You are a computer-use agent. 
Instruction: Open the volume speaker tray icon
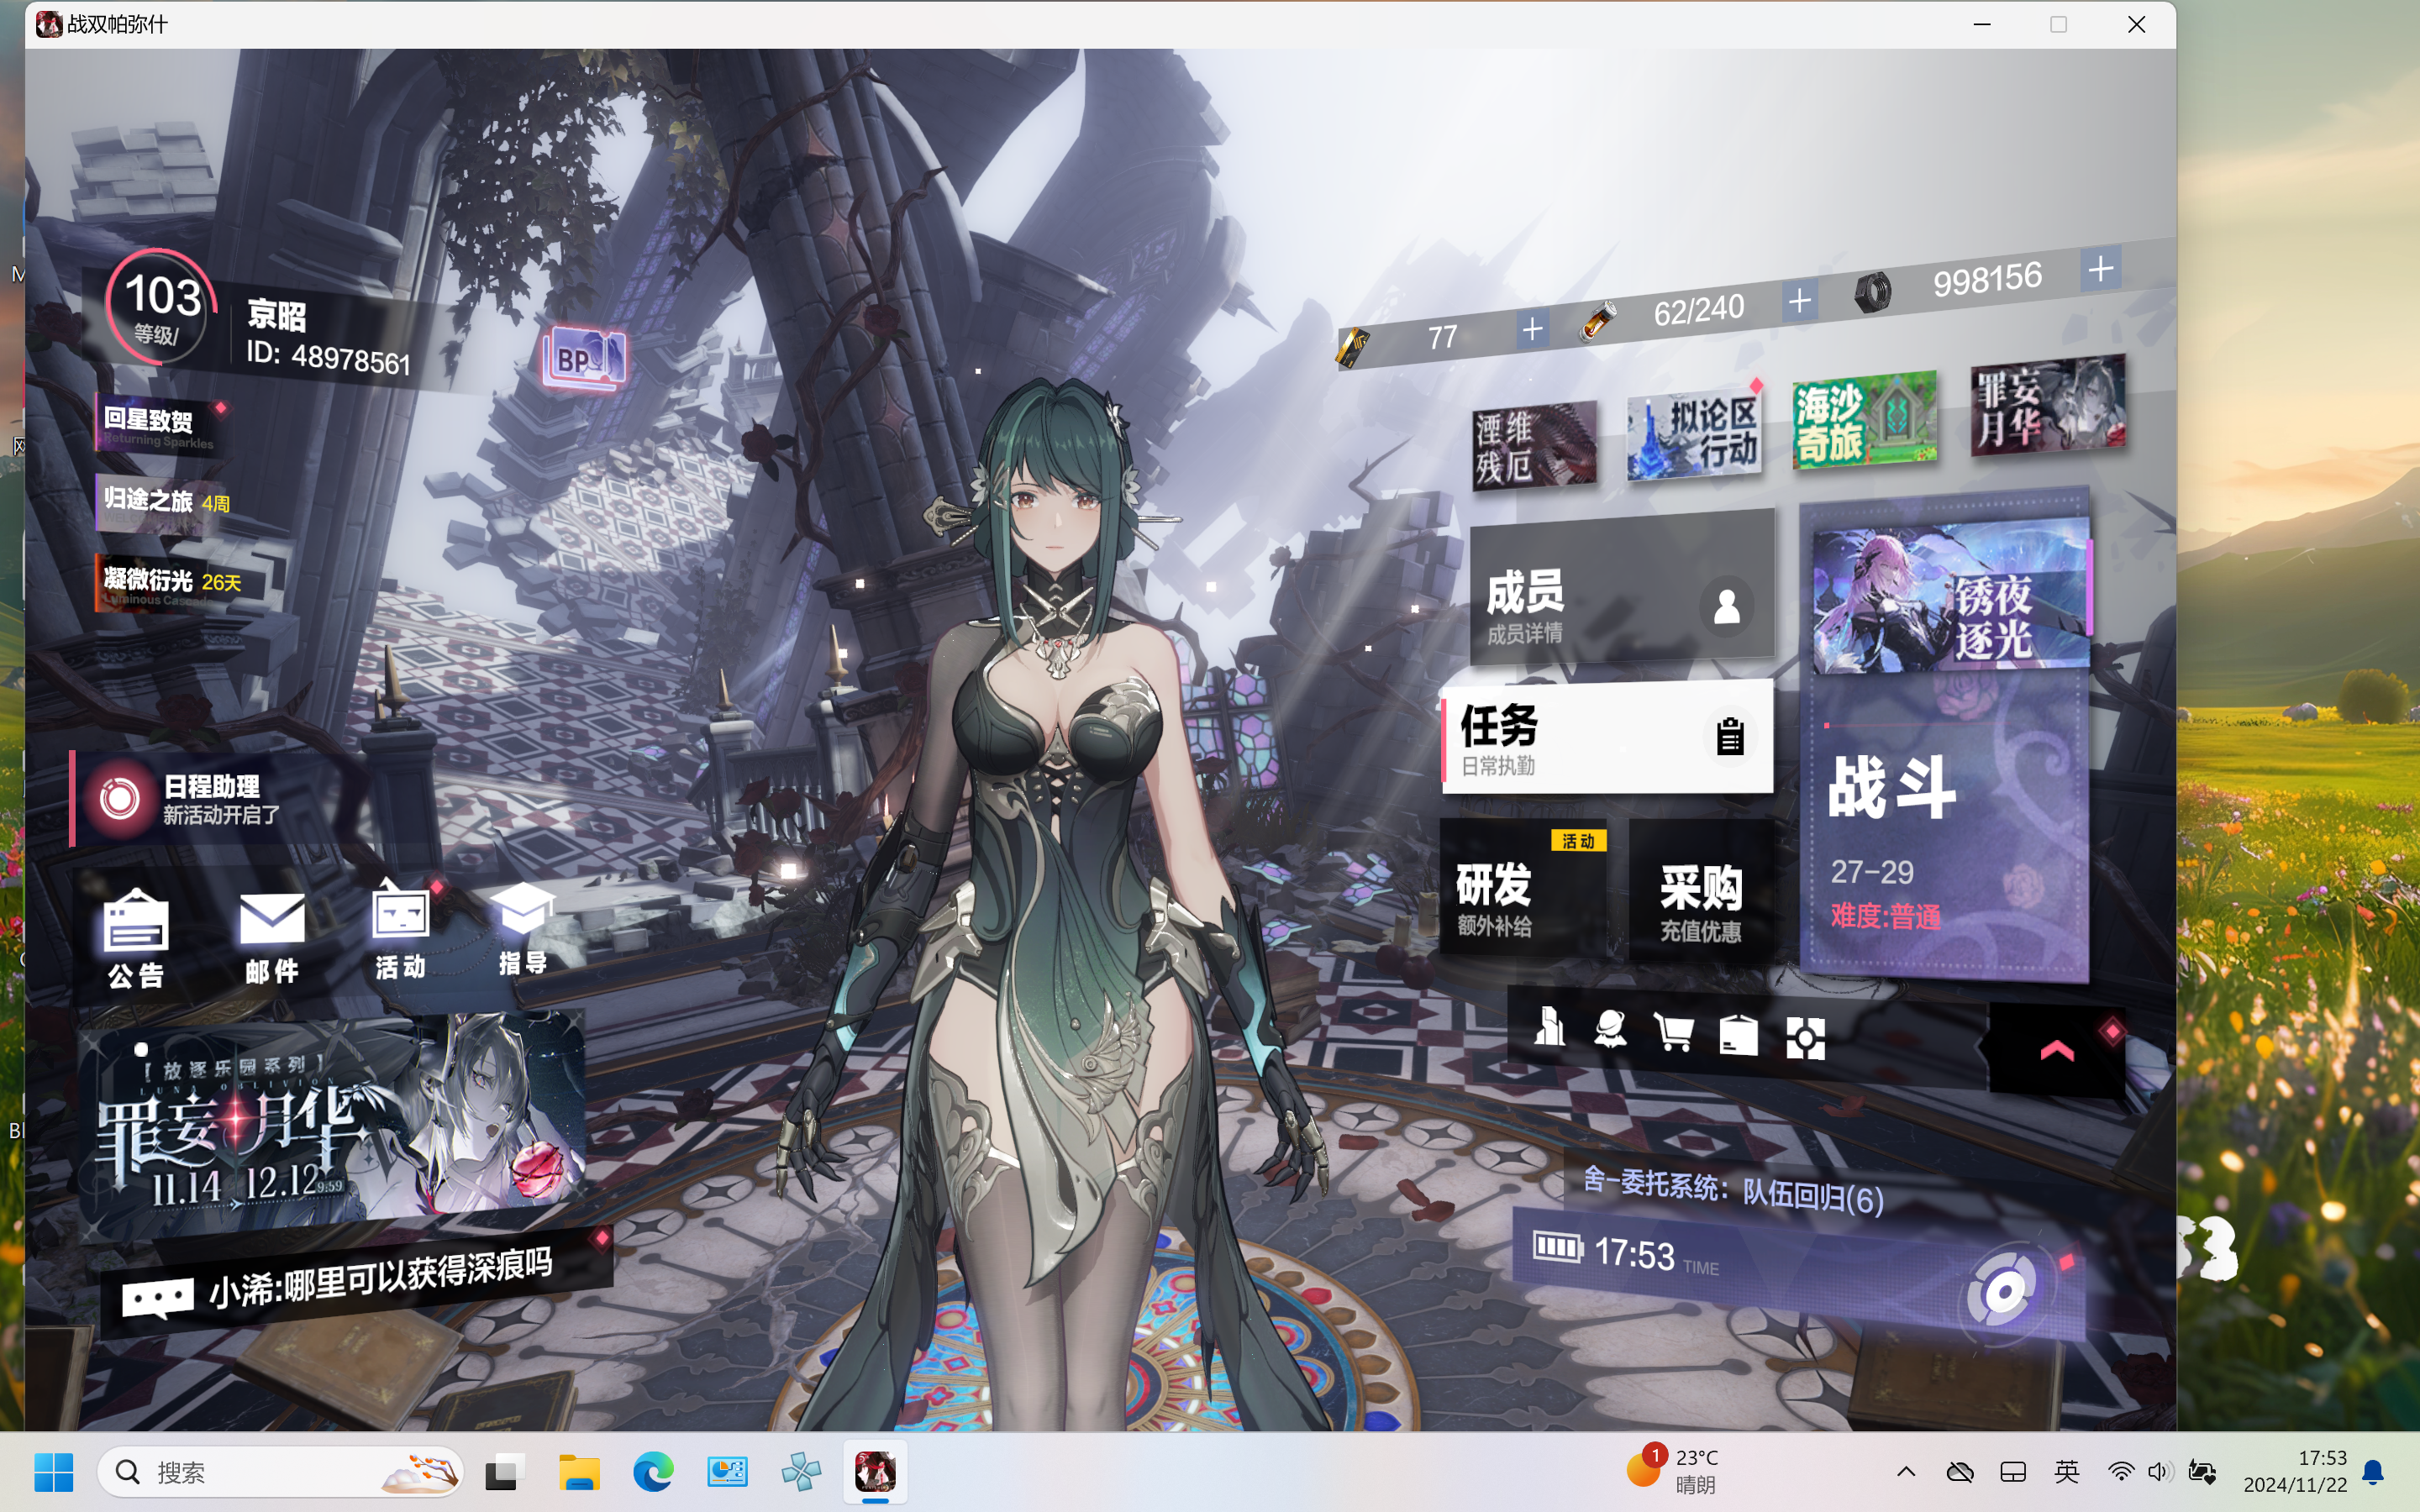click(2159, 1472)
